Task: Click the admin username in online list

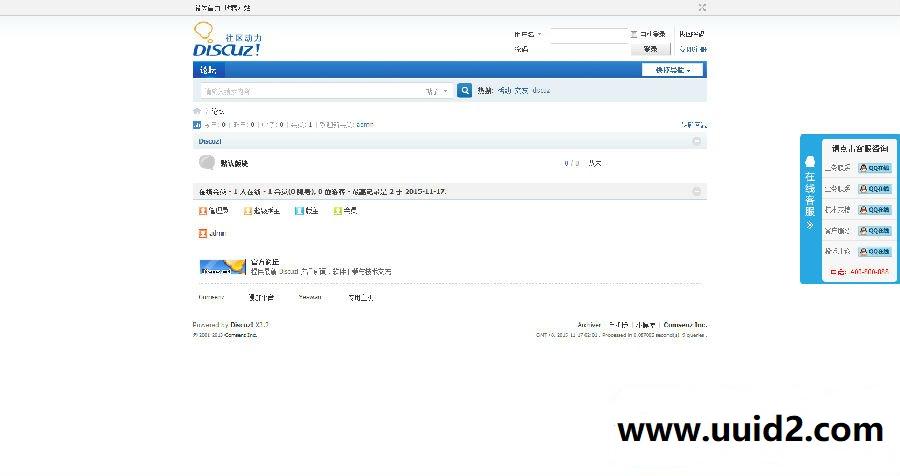Action: pos(218,233)
